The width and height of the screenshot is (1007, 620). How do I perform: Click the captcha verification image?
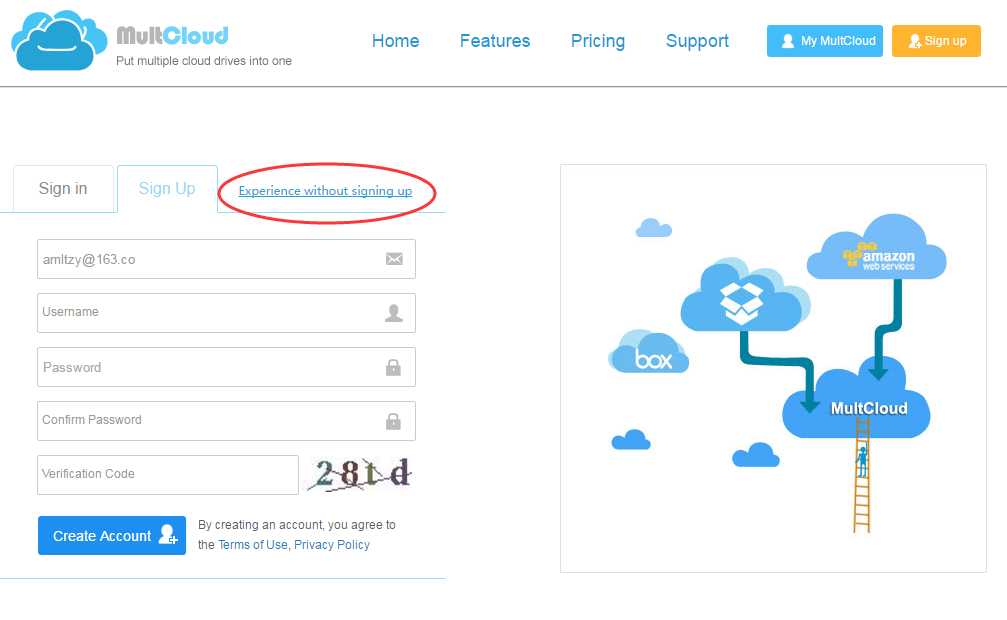(x=360, y=474)
